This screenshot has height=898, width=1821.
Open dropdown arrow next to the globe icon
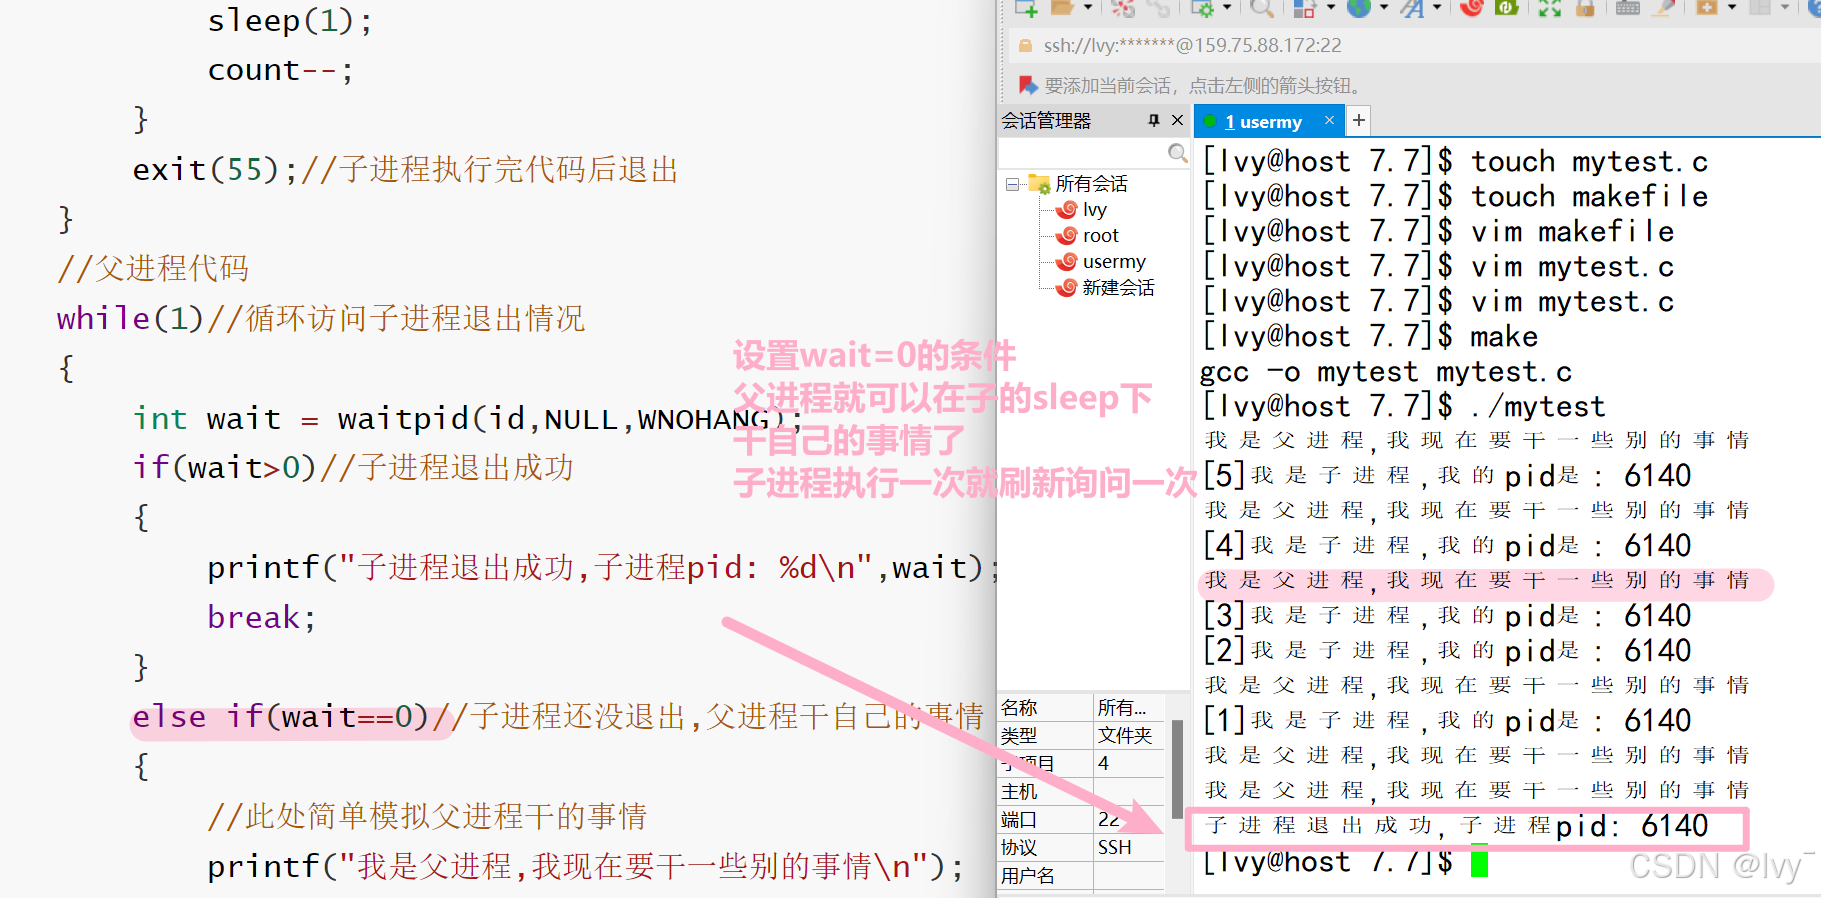point(1383,8)
